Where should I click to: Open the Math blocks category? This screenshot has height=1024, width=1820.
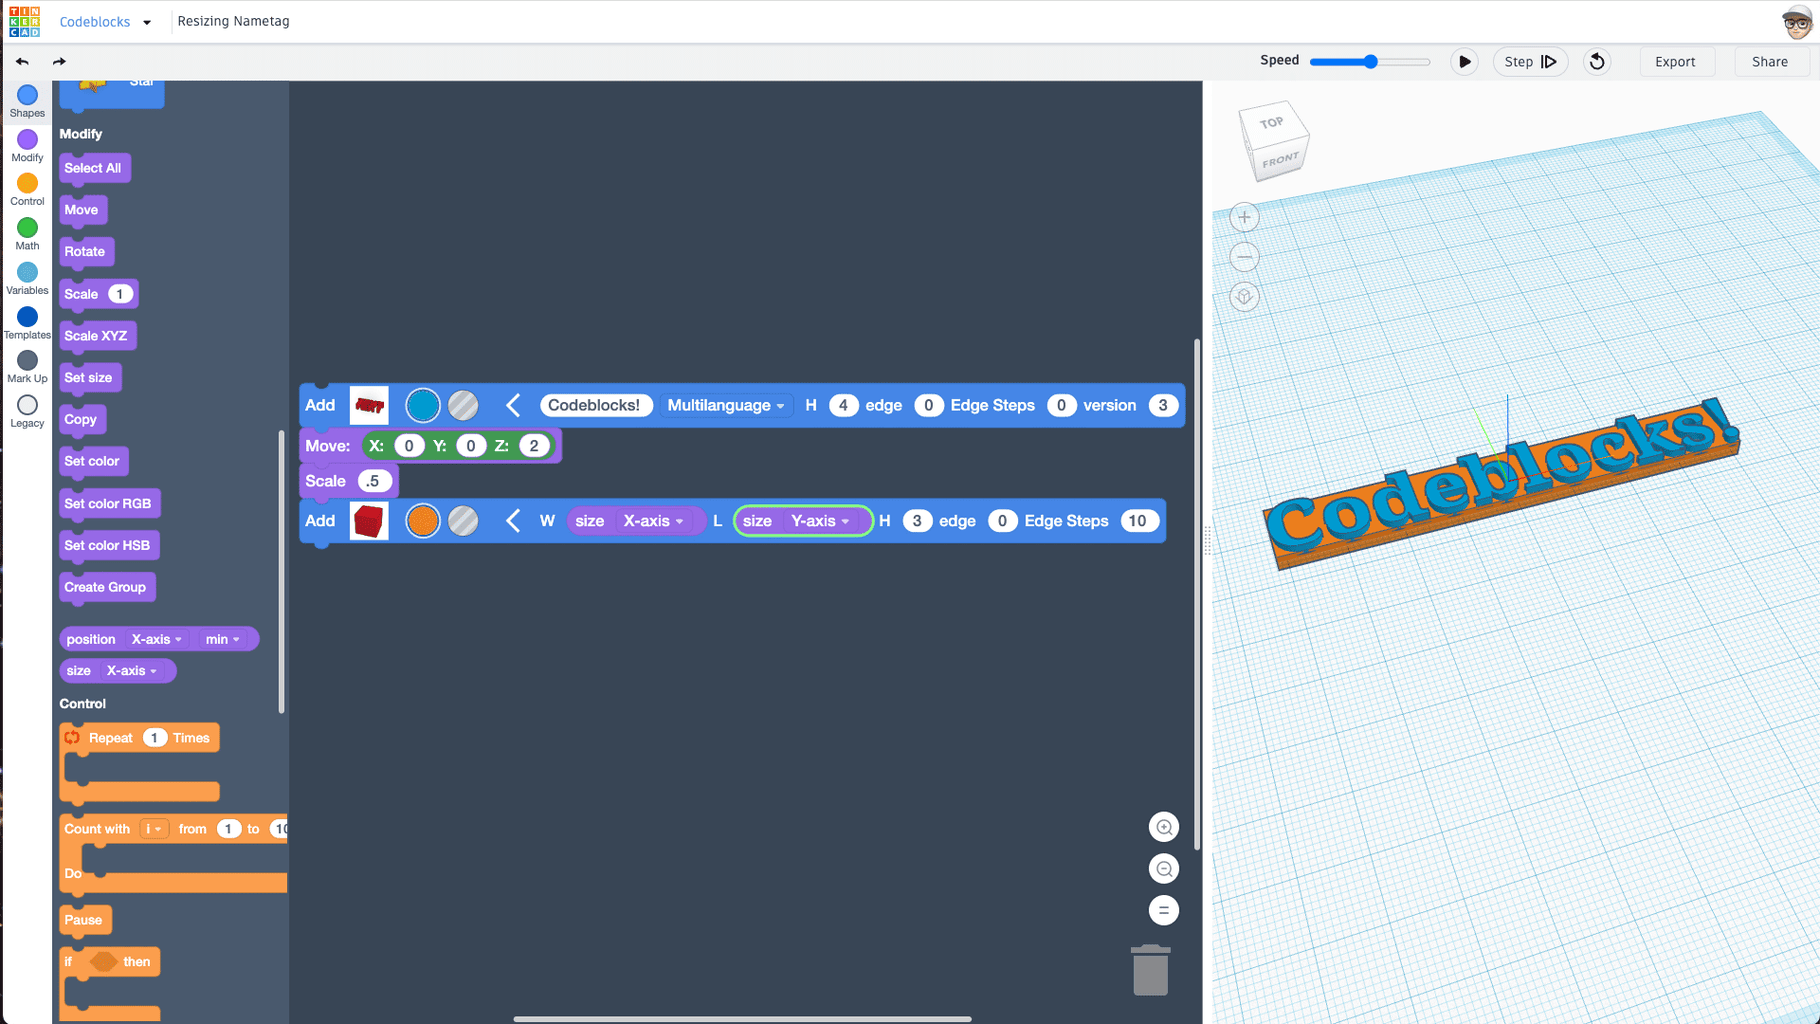point(27,231)
